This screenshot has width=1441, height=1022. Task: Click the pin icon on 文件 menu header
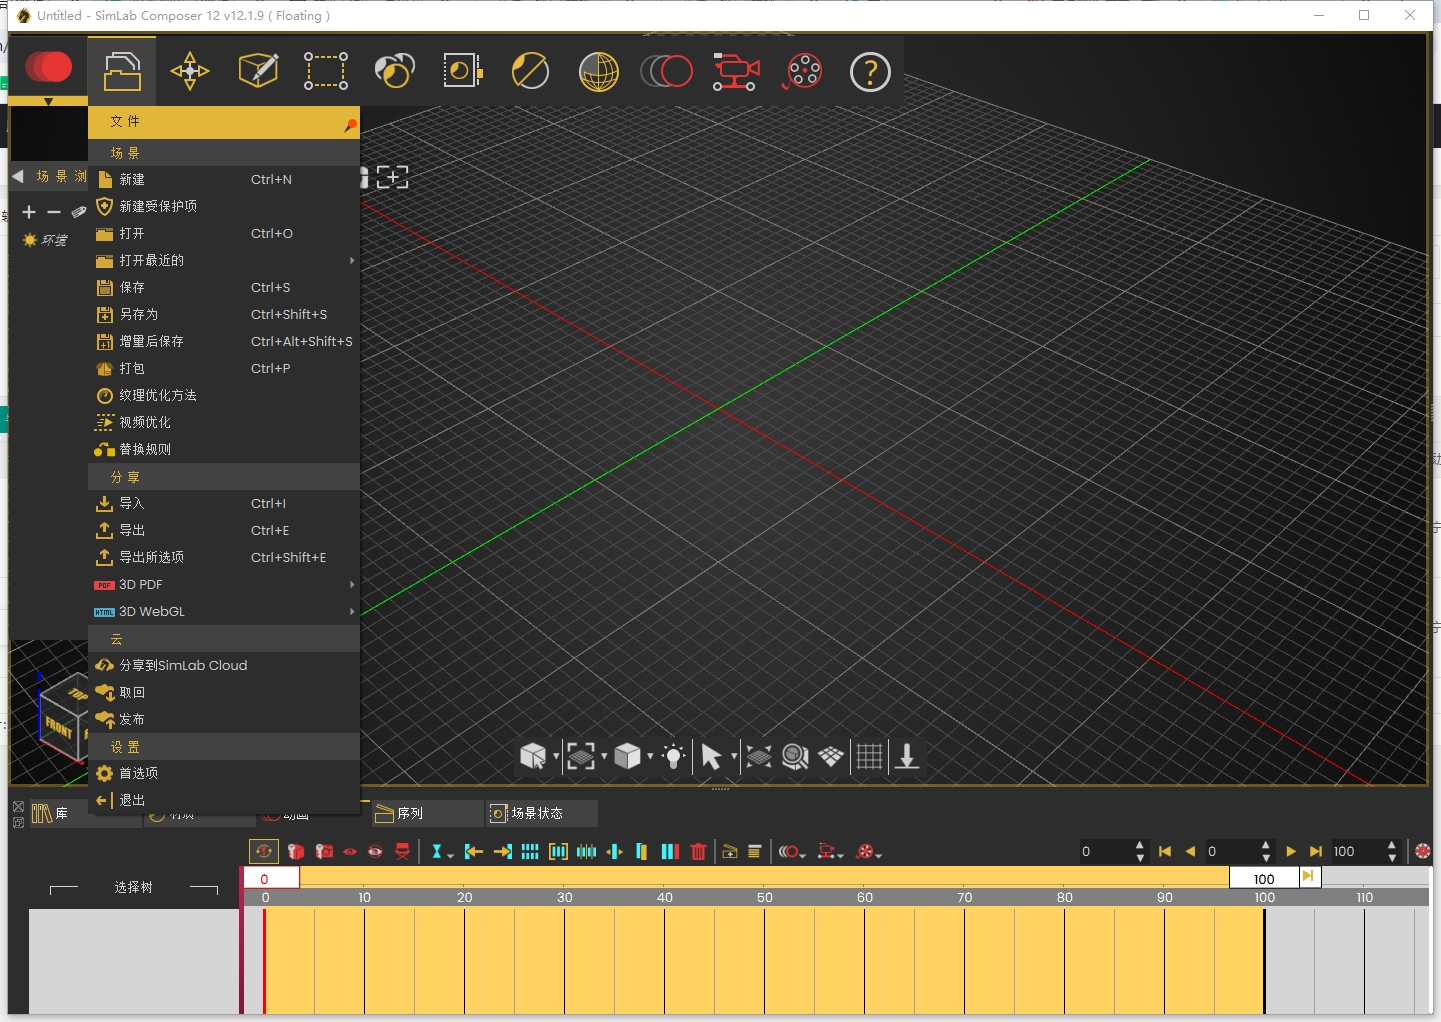point(350,125)
